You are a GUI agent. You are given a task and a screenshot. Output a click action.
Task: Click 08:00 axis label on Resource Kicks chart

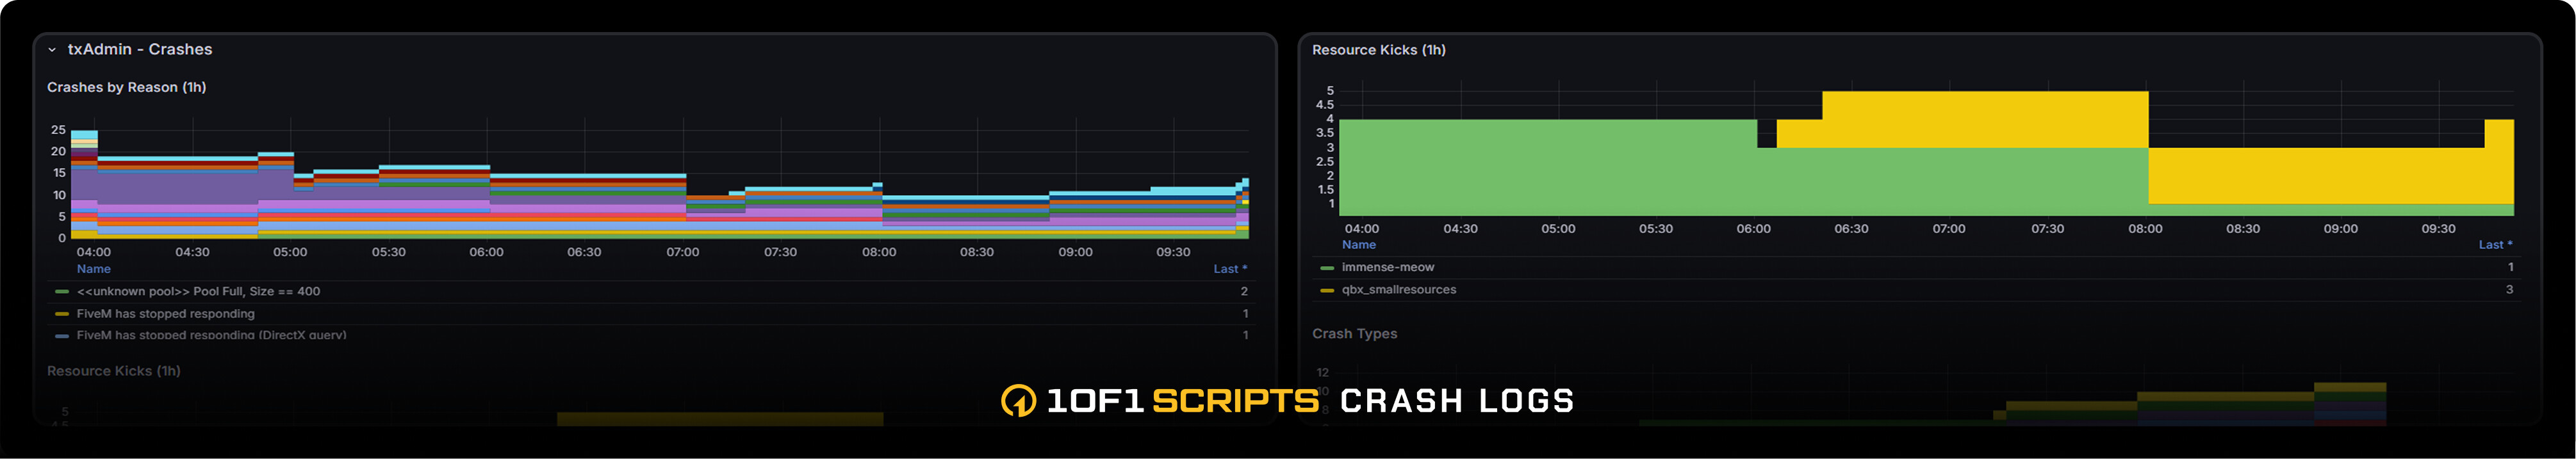(2145, 229)
